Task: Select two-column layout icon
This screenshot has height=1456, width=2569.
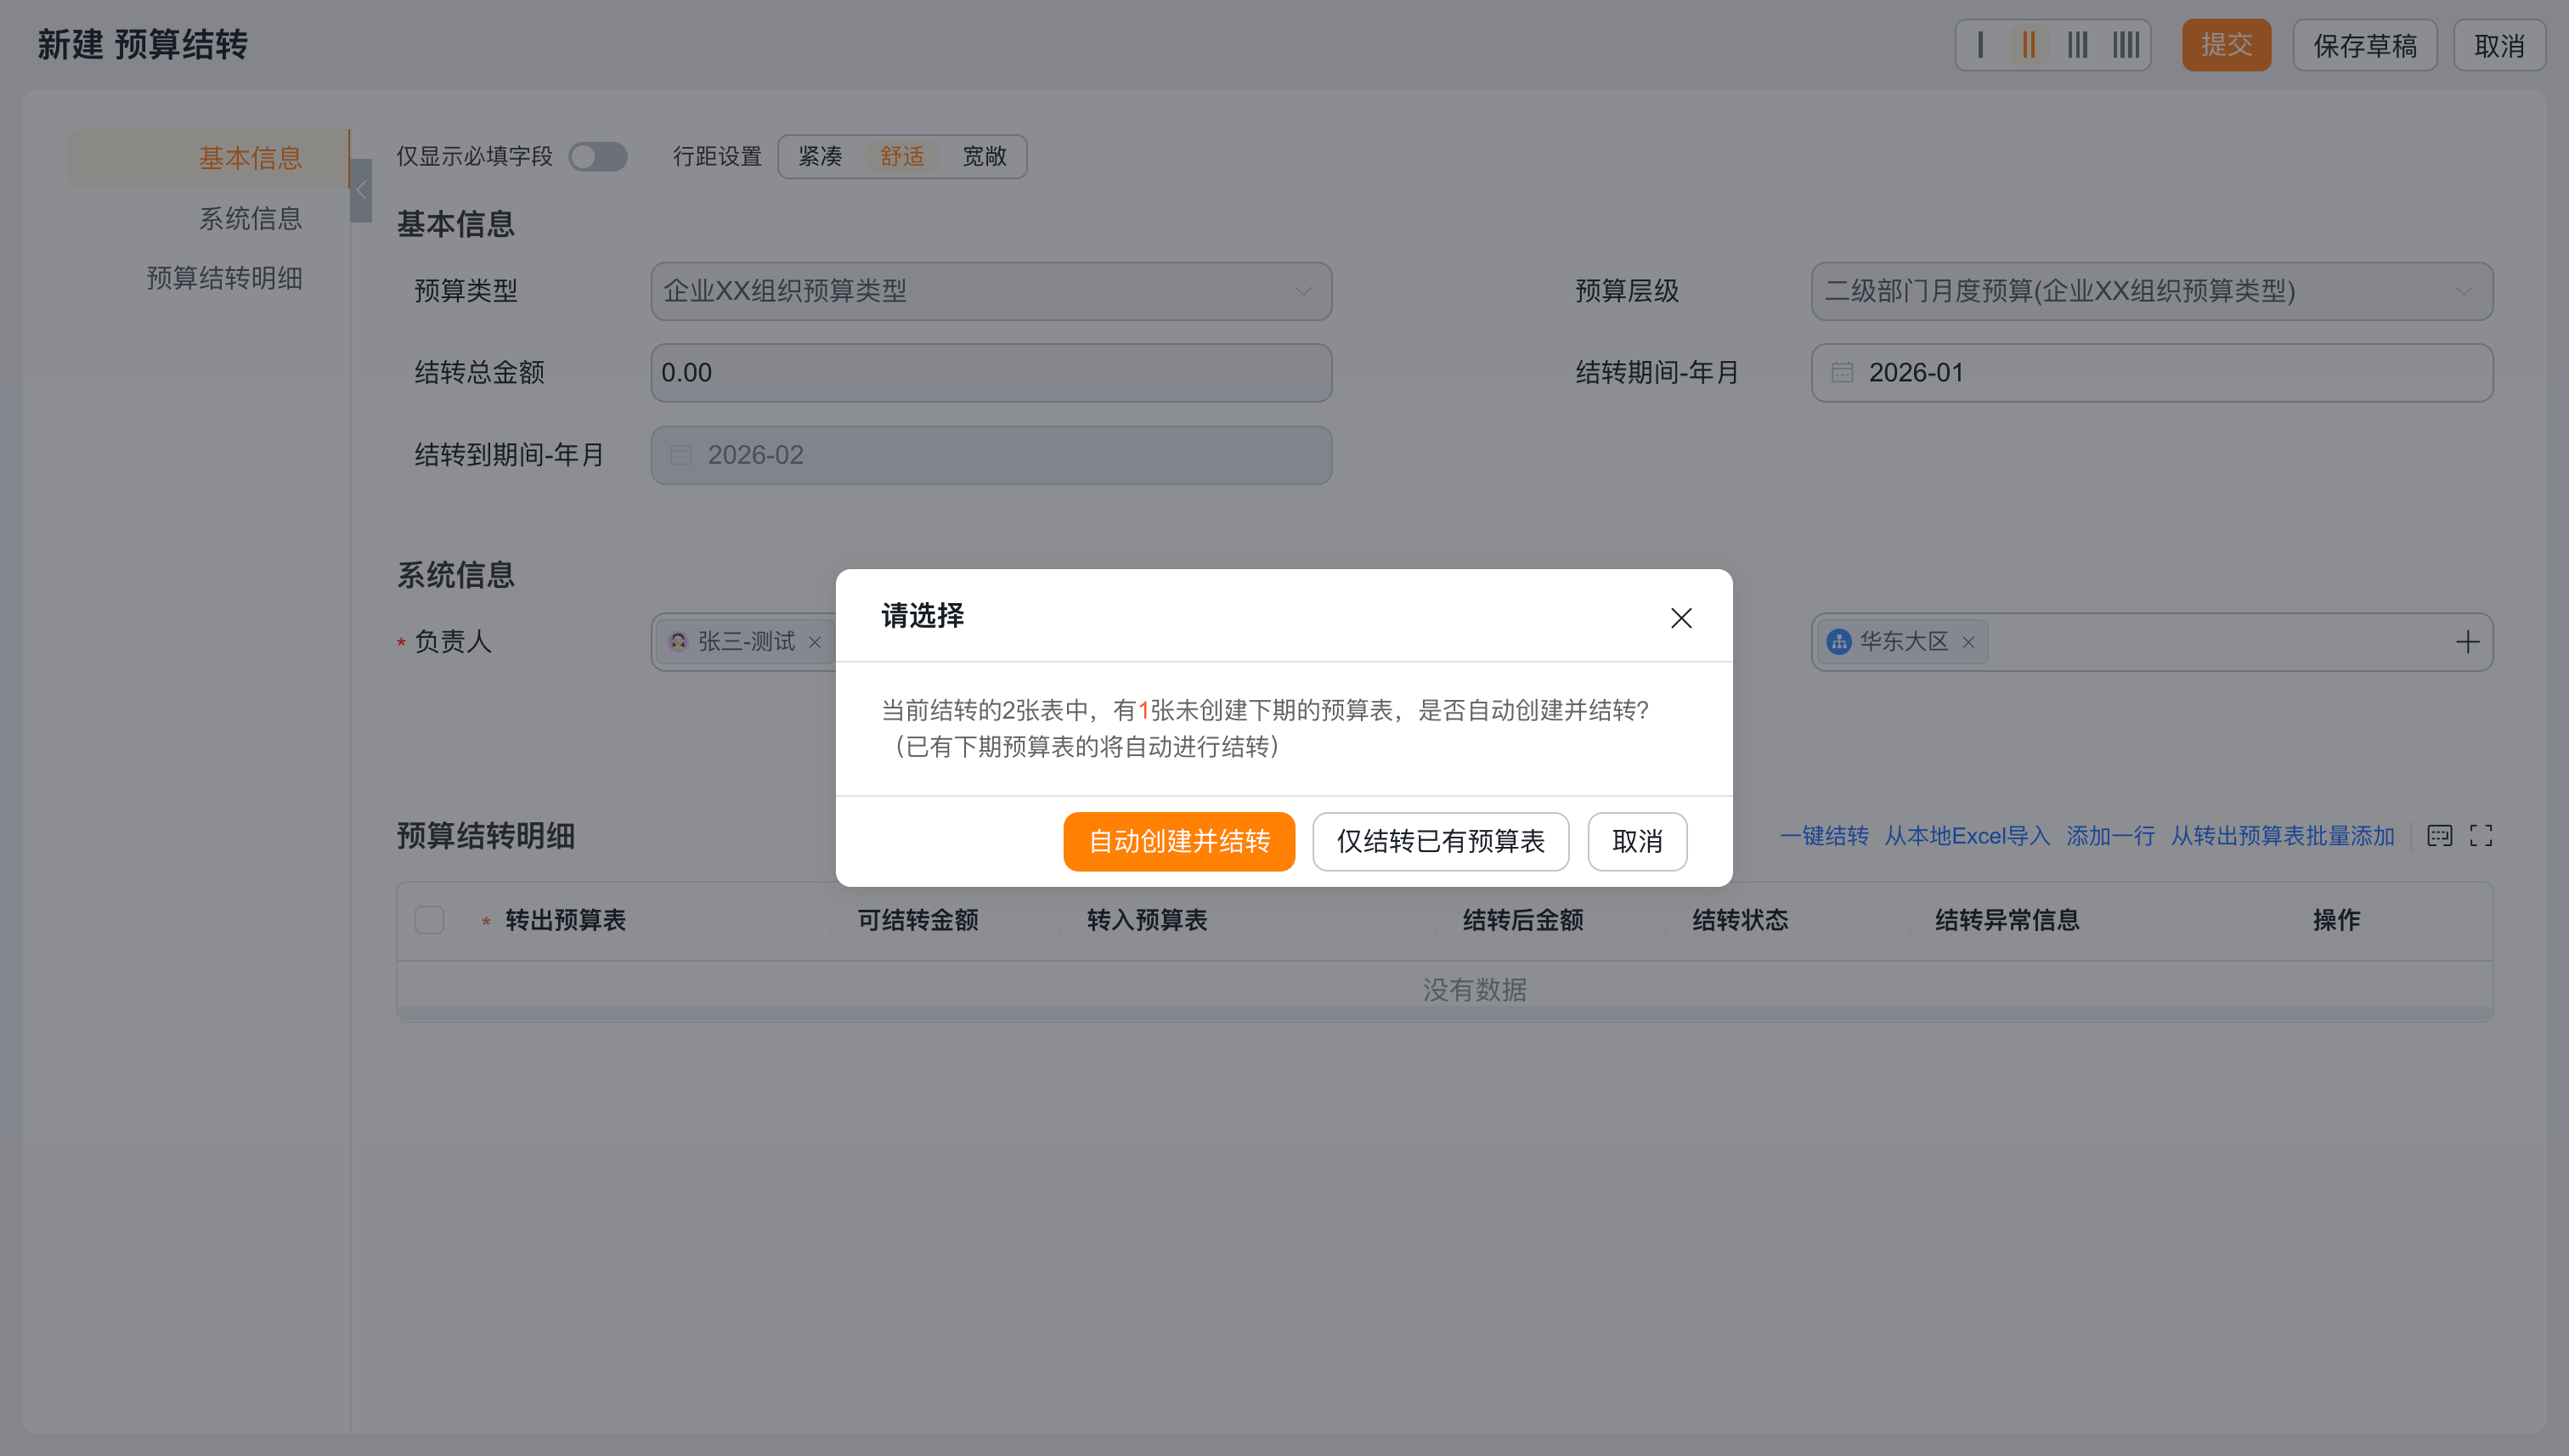Action: pos(2028,45)
